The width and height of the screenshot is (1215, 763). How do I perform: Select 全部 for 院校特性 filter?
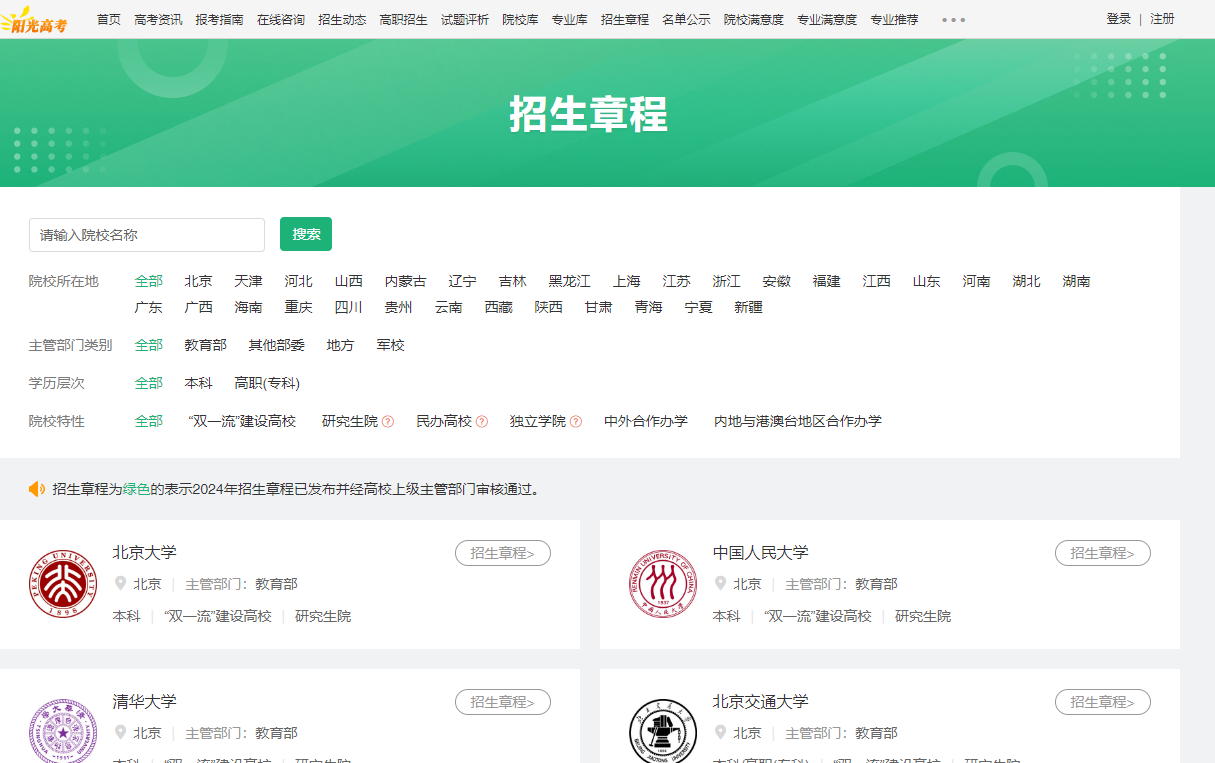coord(149,422)
